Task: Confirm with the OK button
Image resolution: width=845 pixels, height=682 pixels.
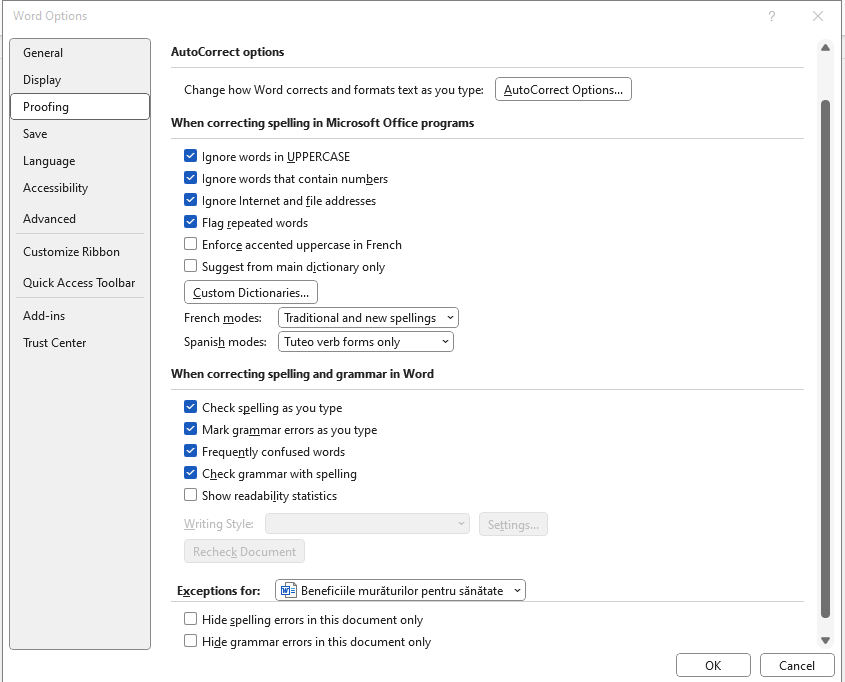Action: click(x=713, y=665)
